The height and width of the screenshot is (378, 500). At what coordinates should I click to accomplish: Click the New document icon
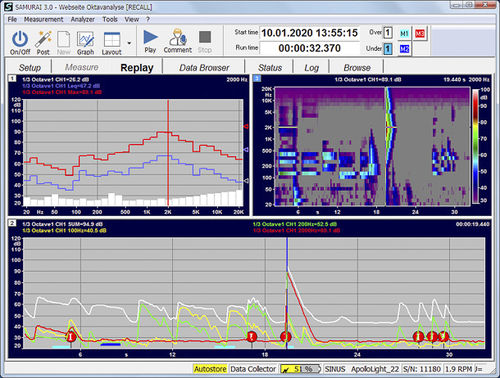pos(63,39)
